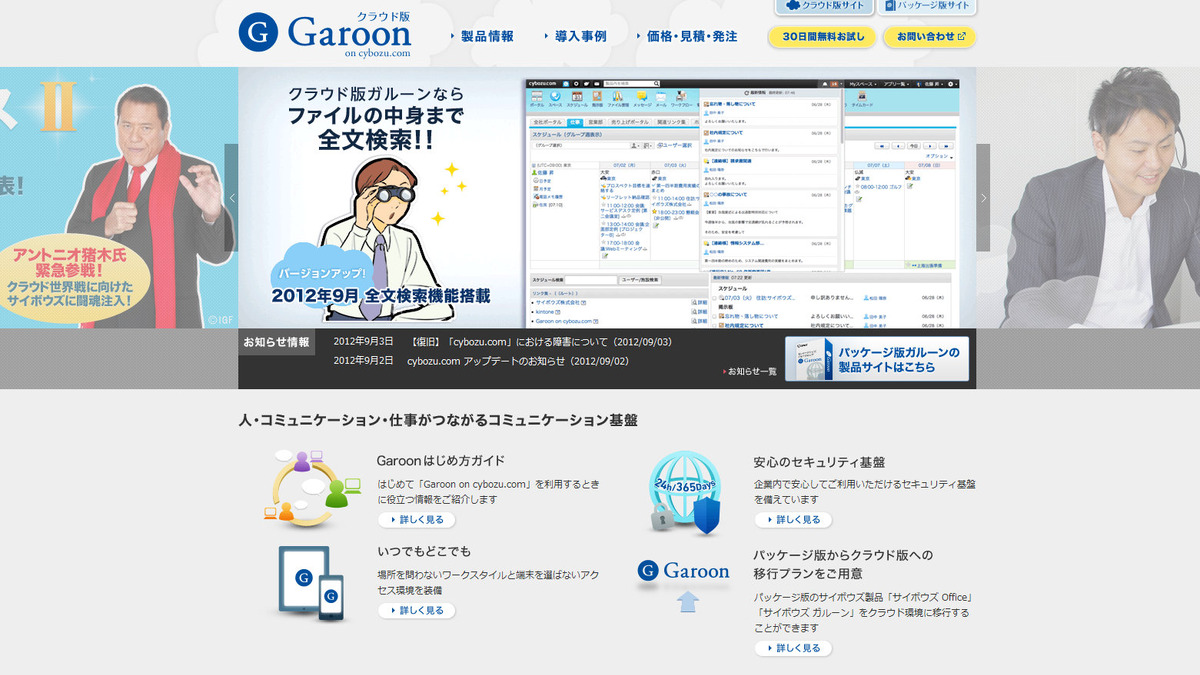The height and width of the screenshot is (675, 1200).
Task: Click 詳しく見る under いつでもどこでも
Action: (416, 610)
